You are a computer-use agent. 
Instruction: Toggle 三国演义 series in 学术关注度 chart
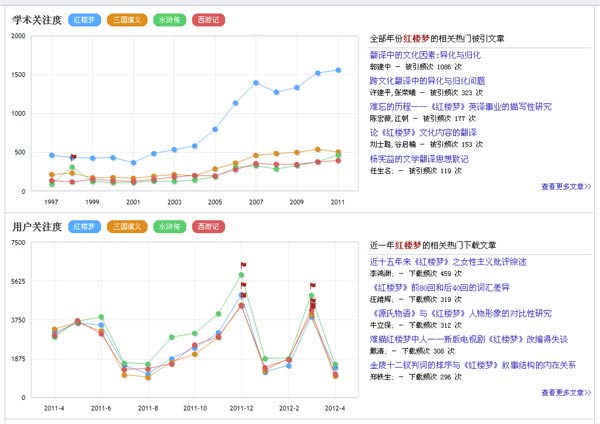coord(127,20)
